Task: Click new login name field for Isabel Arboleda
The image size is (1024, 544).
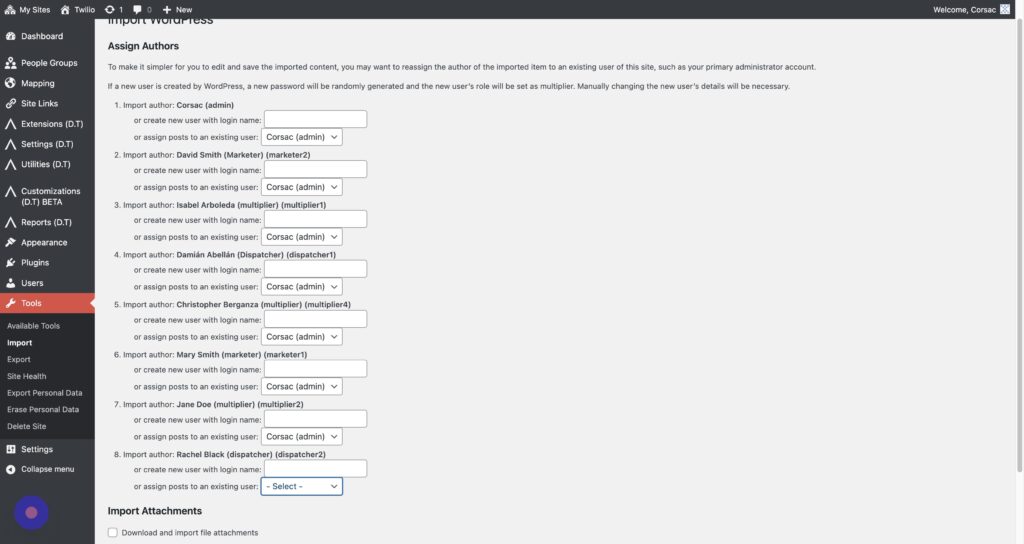Action: click(315, 219)
